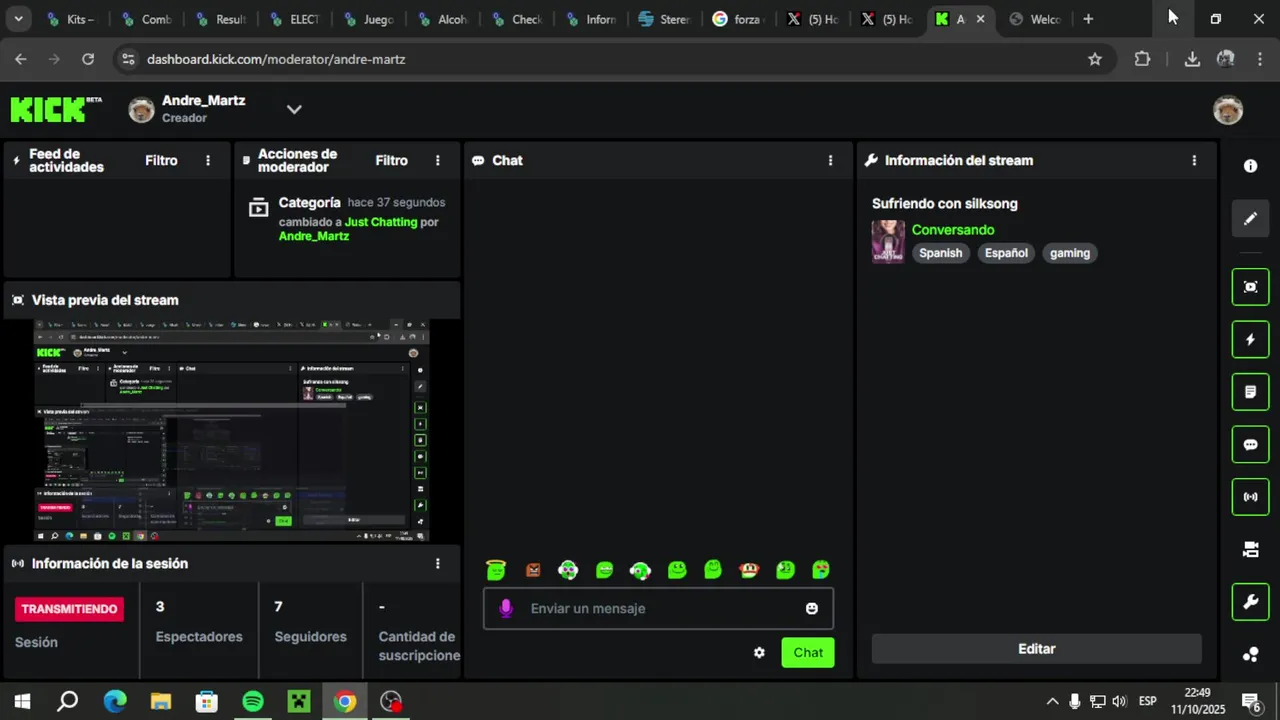Image resolution: width=1280 pixels, height=720 pixels.
Task: Click the Just Chatting category link
Action: [381, 222]
